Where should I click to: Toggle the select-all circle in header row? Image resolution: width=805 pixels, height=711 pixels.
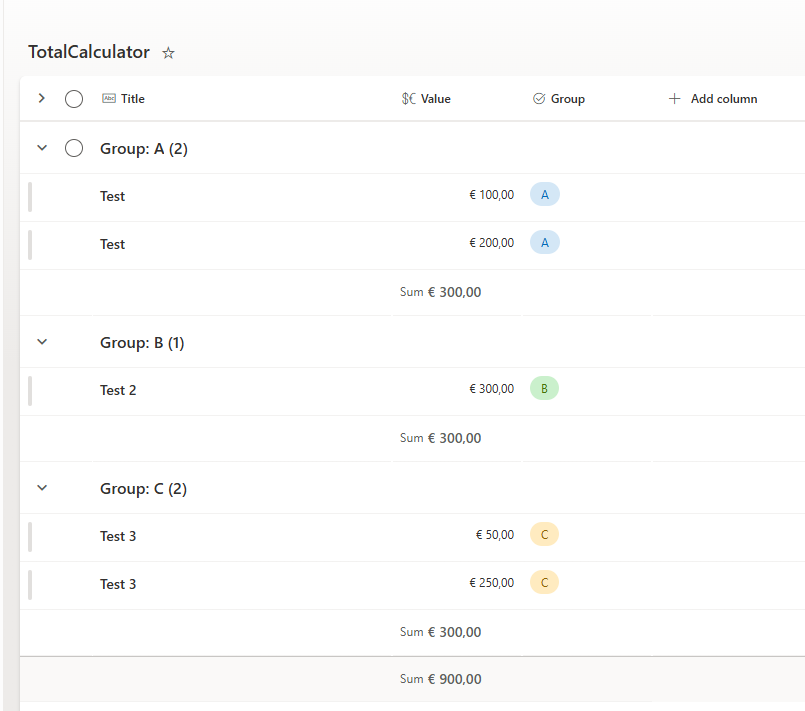[74, 99]
